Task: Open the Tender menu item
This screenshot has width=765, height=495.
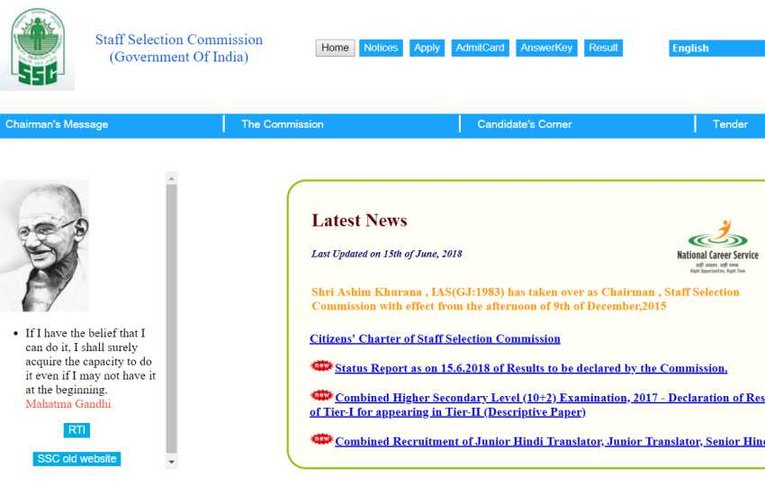Action: pos(730,124)
